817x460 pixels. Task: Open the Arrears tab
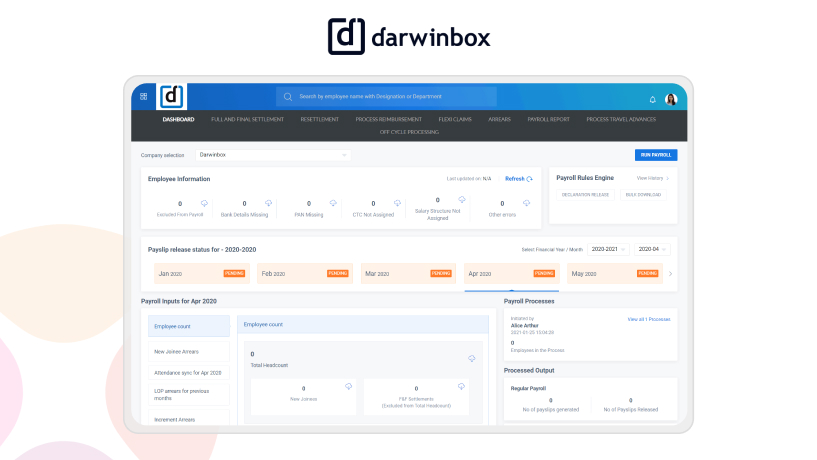coord(499,119)
